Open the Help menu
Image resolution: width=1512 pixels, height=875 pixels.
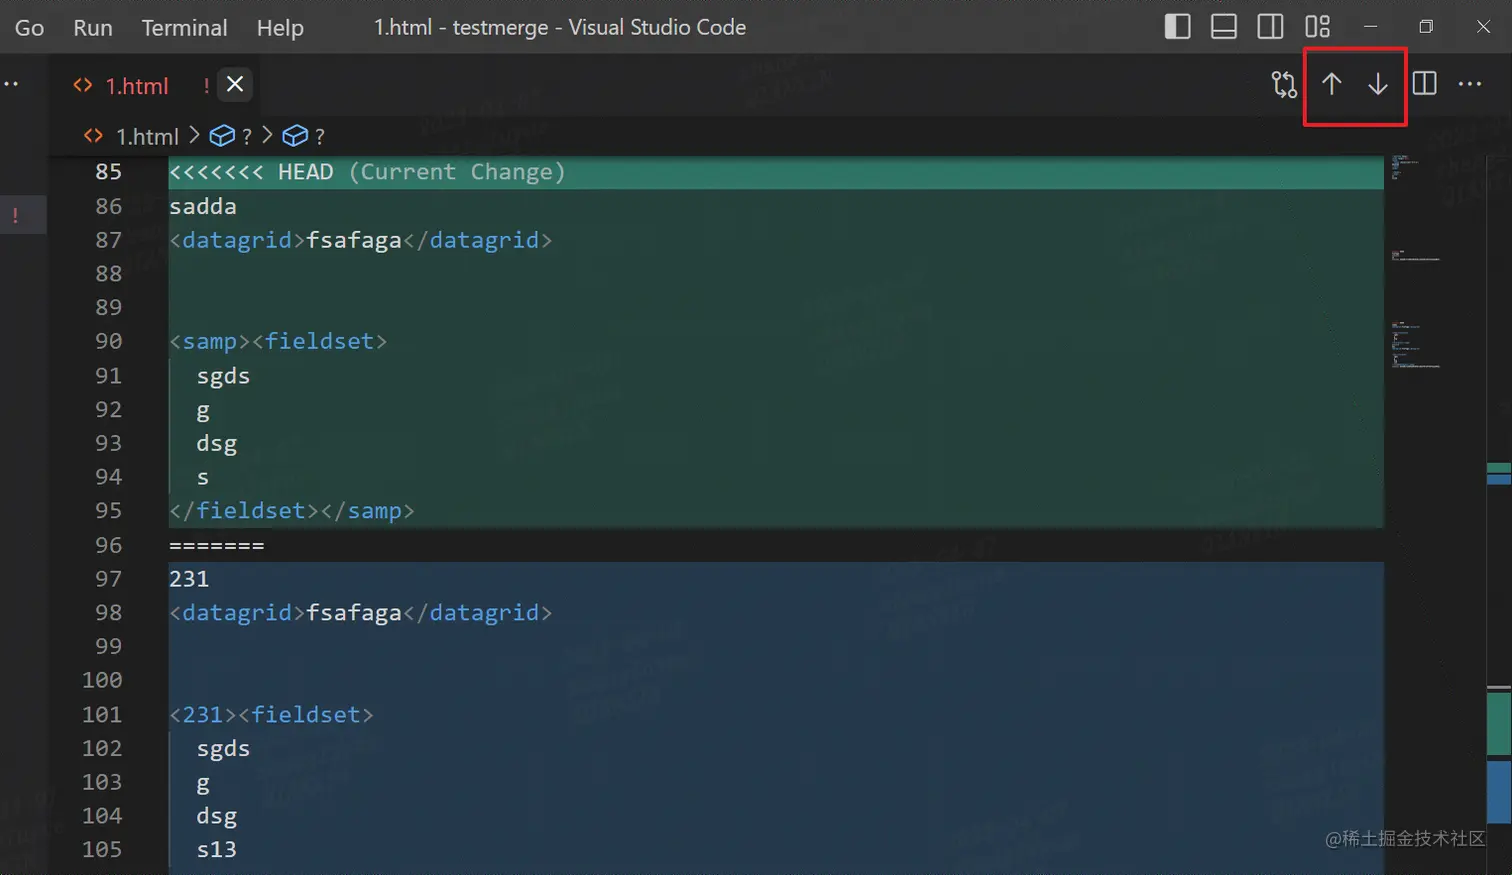[280, 27]
